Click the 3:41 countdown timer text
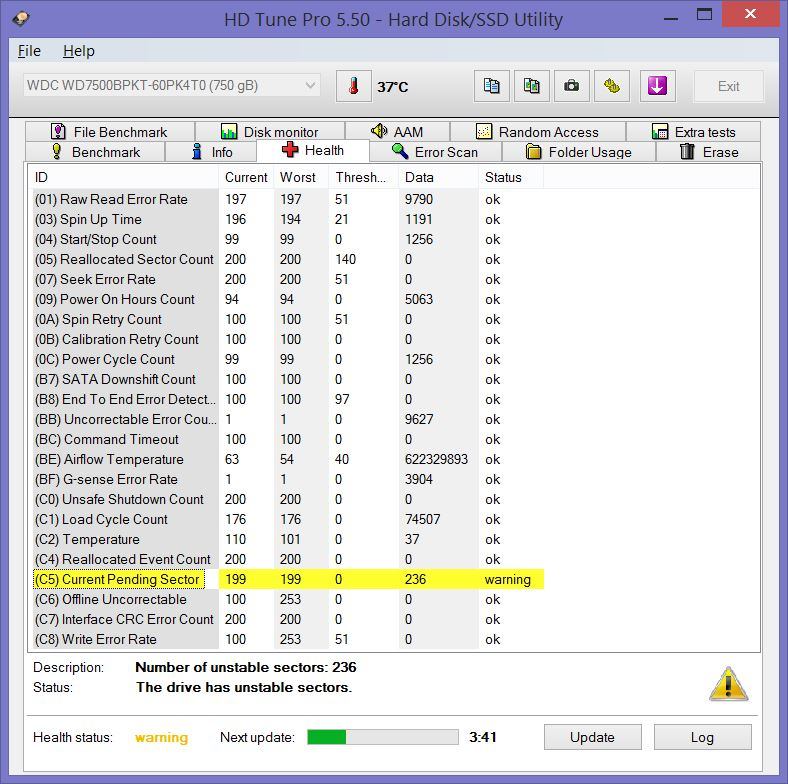The height and width of the screenshot is (784, 788). pyautogui.click(x=482, y=737)
